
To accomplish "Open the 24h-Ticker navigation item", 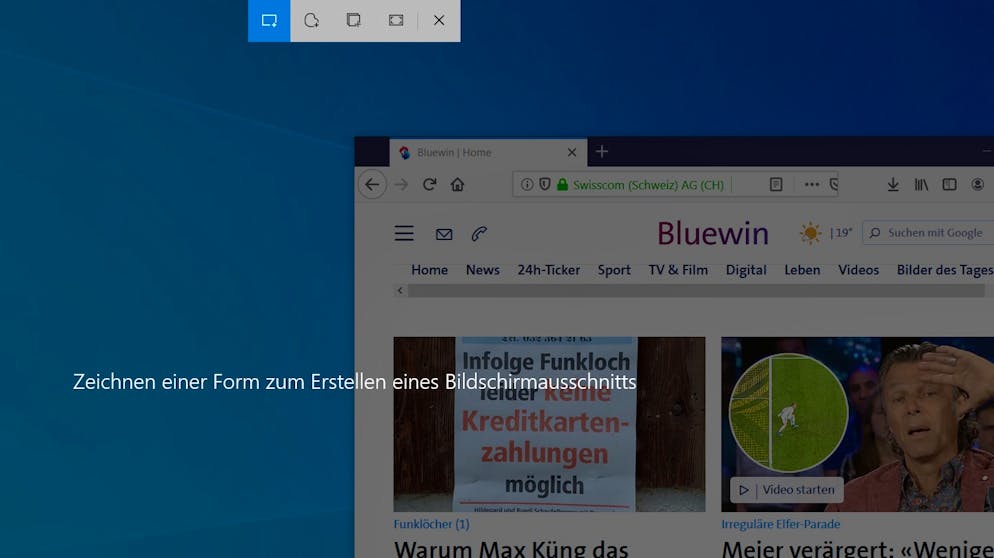I will (548, 270).
